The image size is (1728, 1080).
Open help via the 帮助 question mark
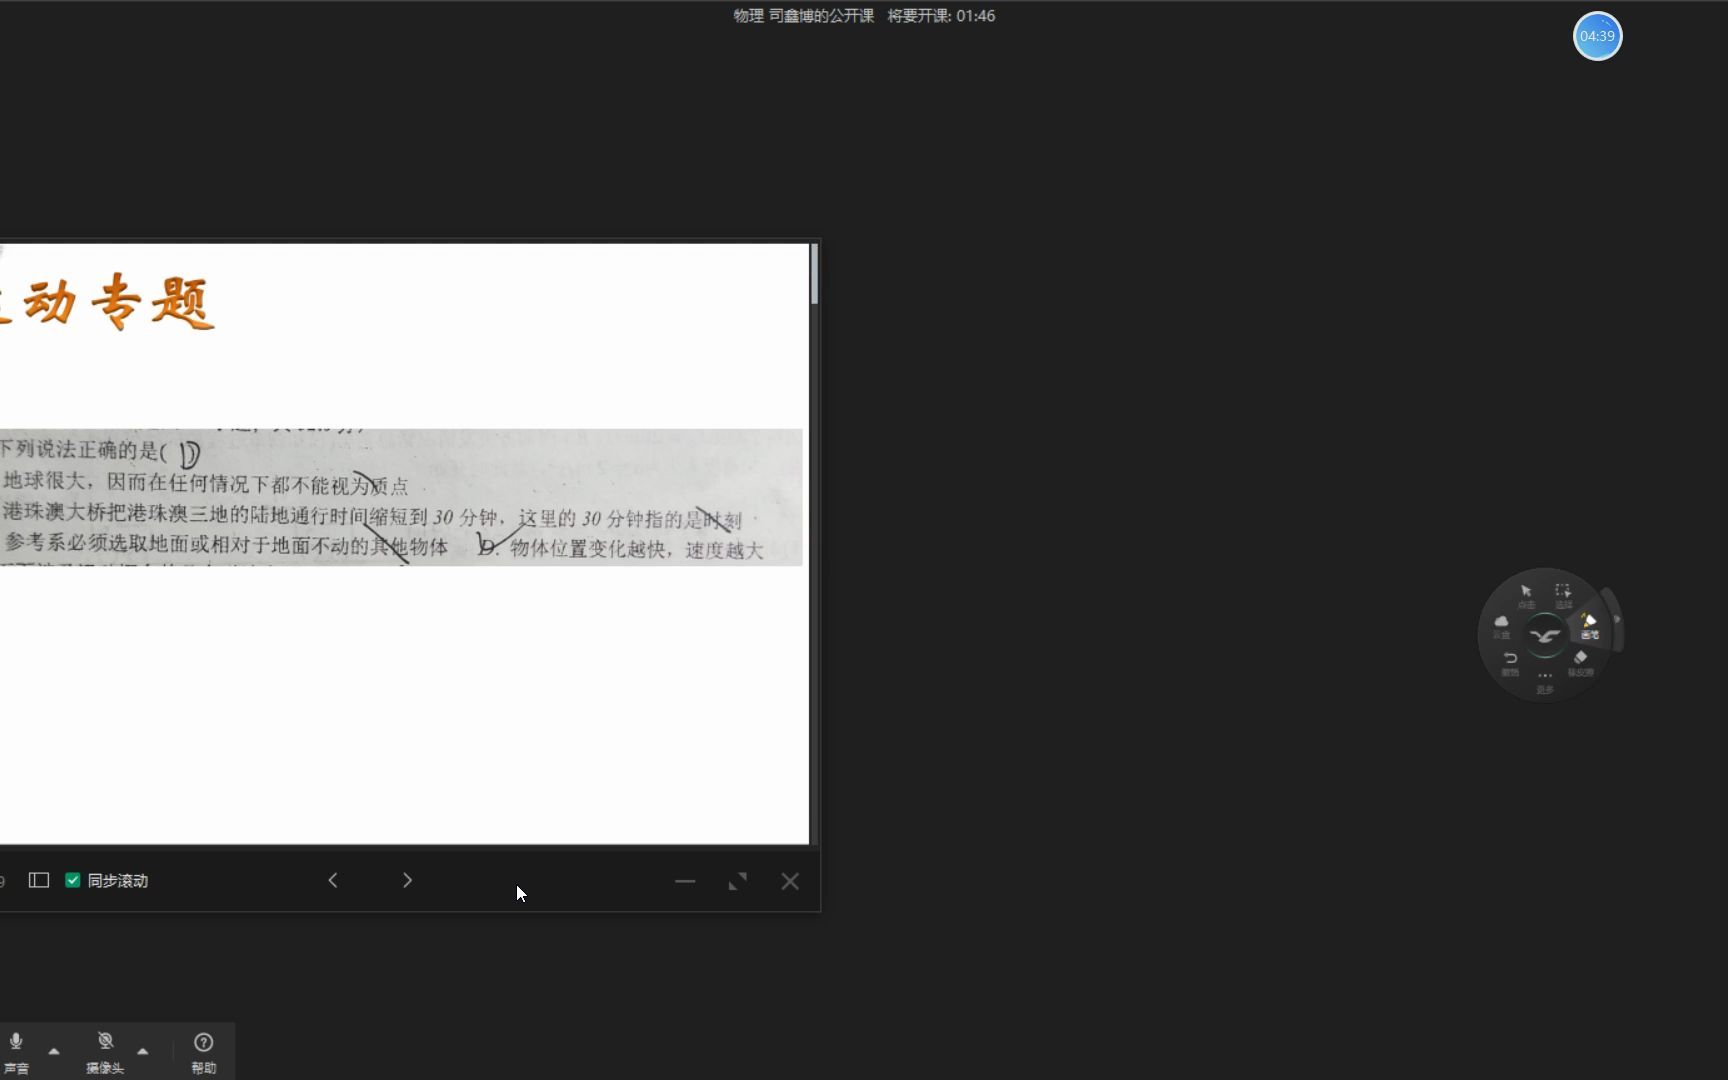tap(203, 1043)
